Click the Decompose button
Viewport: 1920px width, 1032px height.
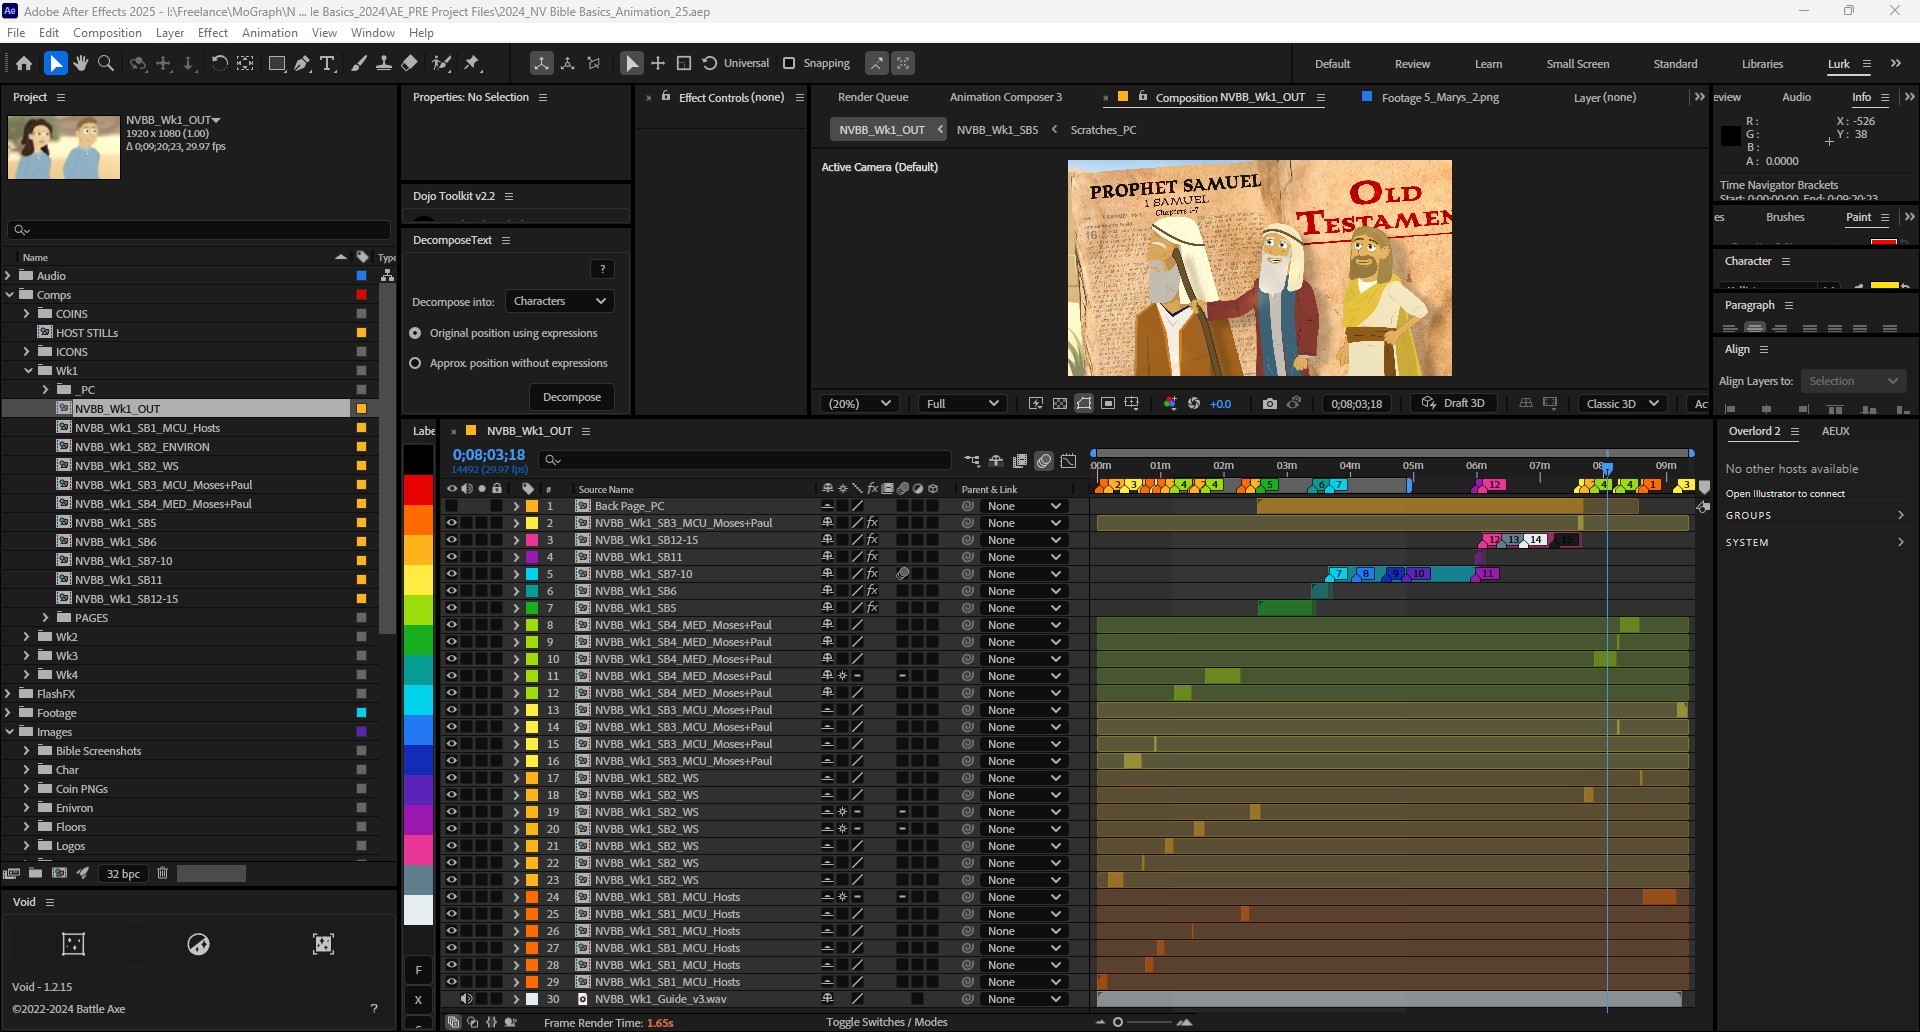pos(571,397)
